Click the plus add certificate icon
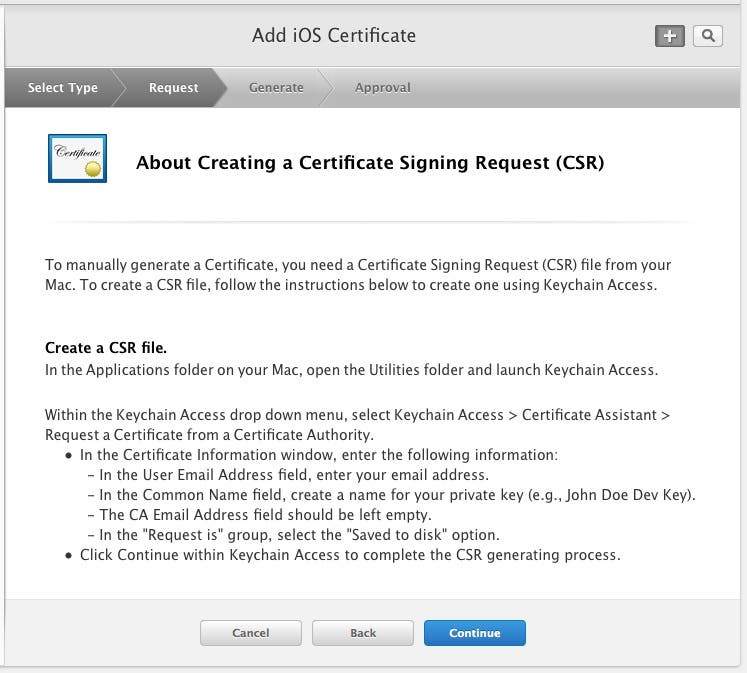This screenshot has width=747, height=673. click(669, 36)
